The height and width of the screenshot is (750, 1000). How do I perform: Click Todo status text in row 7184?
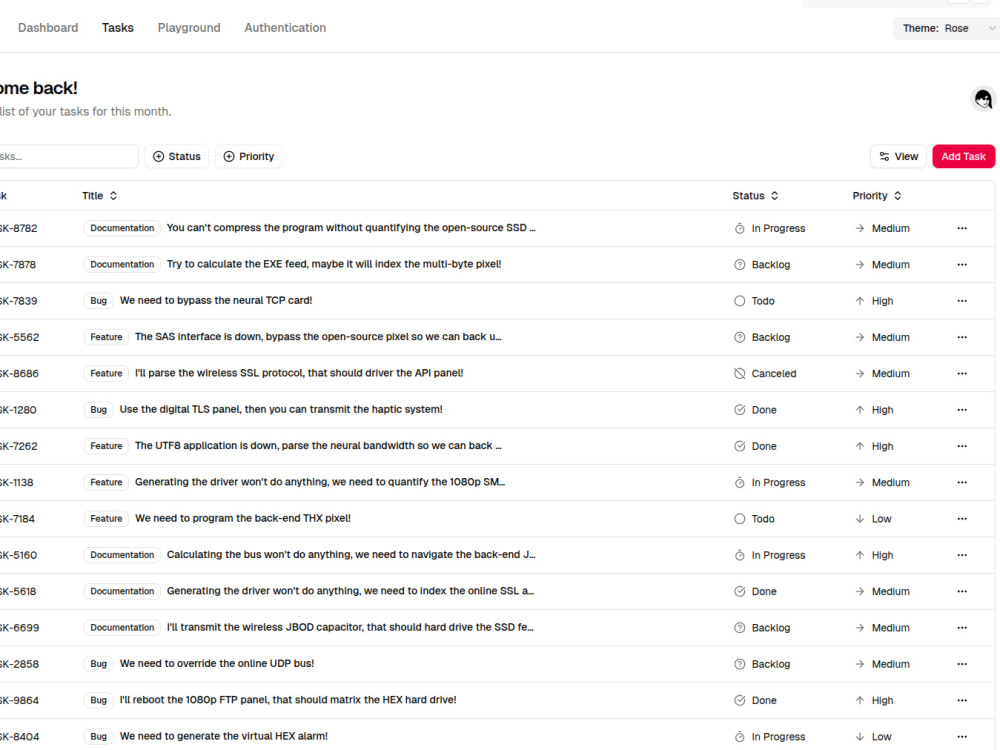point(763,519)
